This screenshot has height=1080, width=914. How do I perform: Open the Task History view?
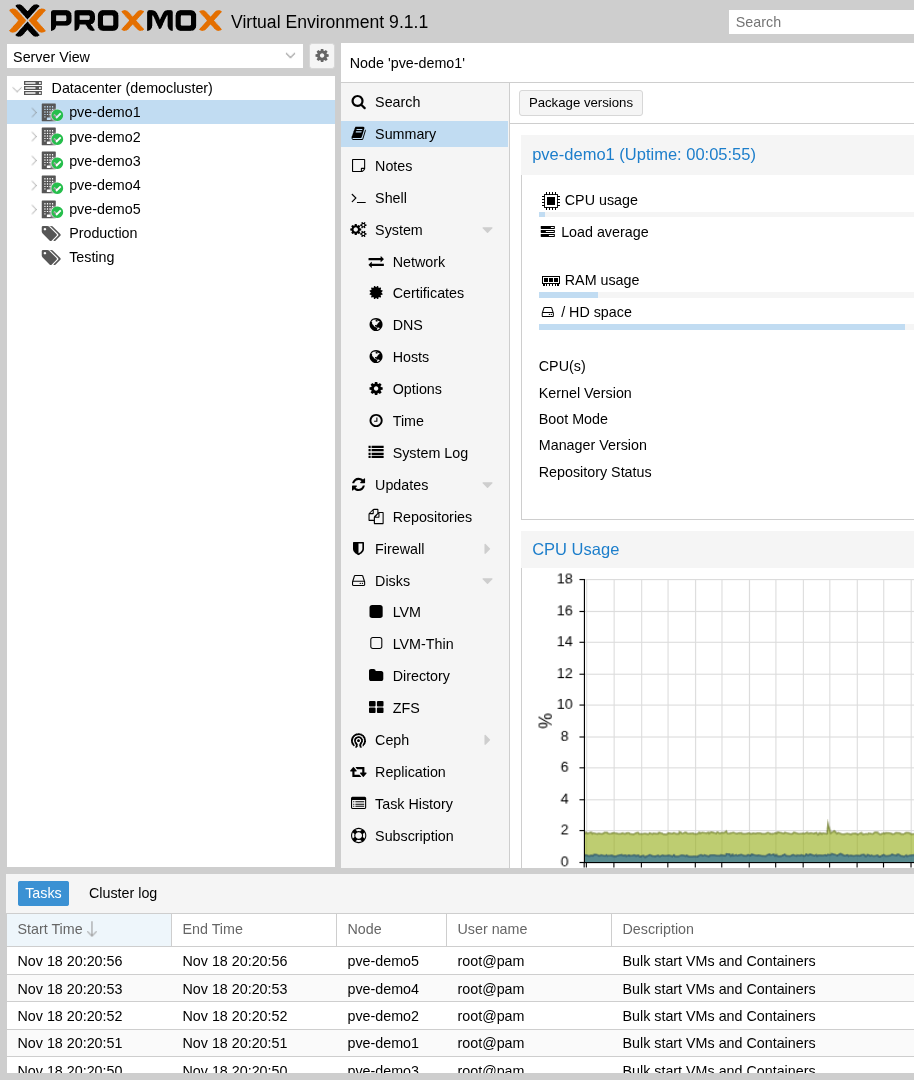(x=415, y=803)
